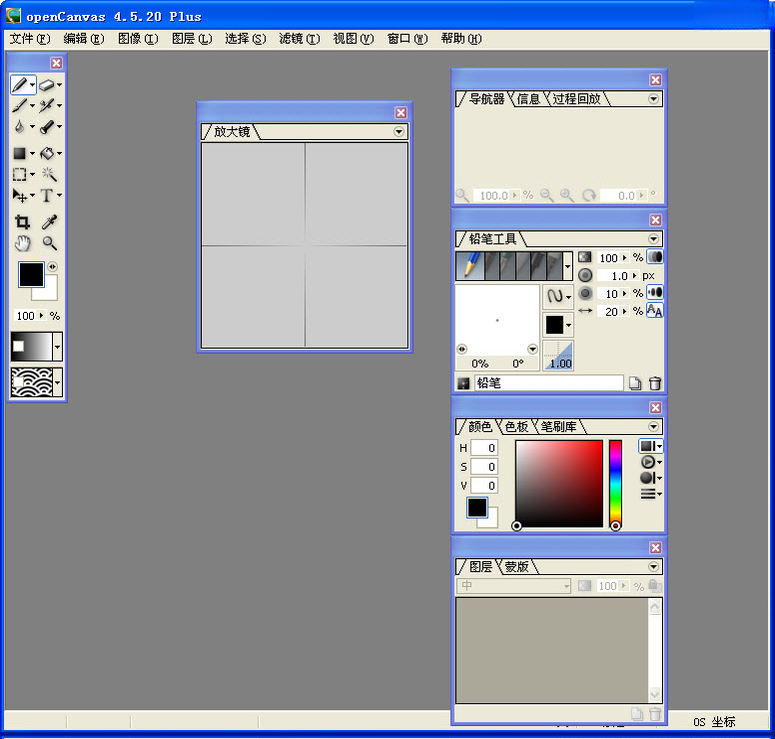Switch to the 过程回放 tab
The image size is (775, 739).
click(x=576, y=99)
